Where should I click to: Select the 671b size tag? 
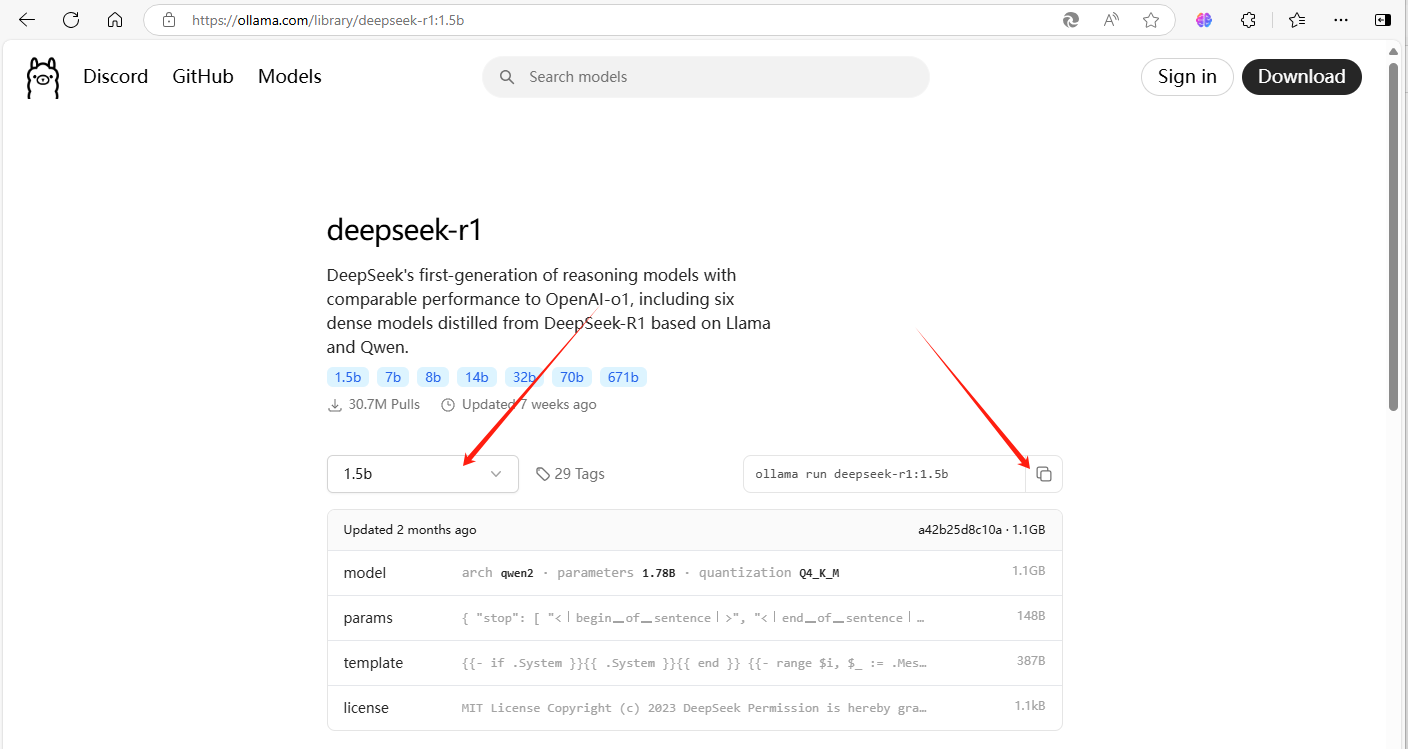click(624, 377)
